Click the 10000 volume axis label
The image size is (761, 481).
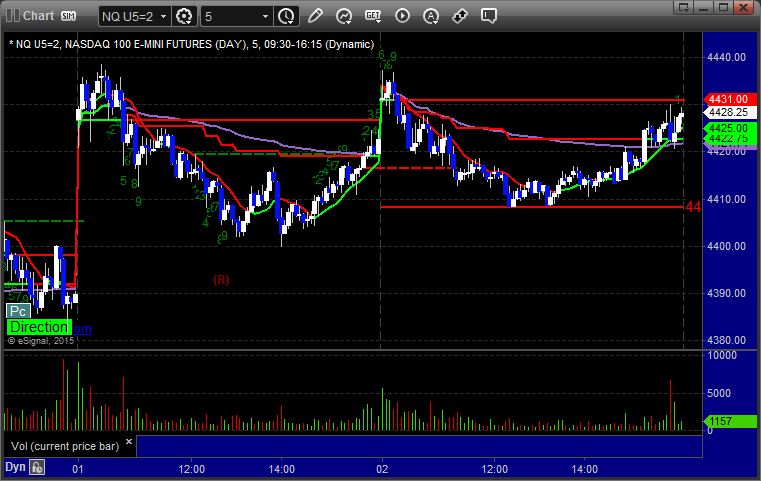point(722,355)
